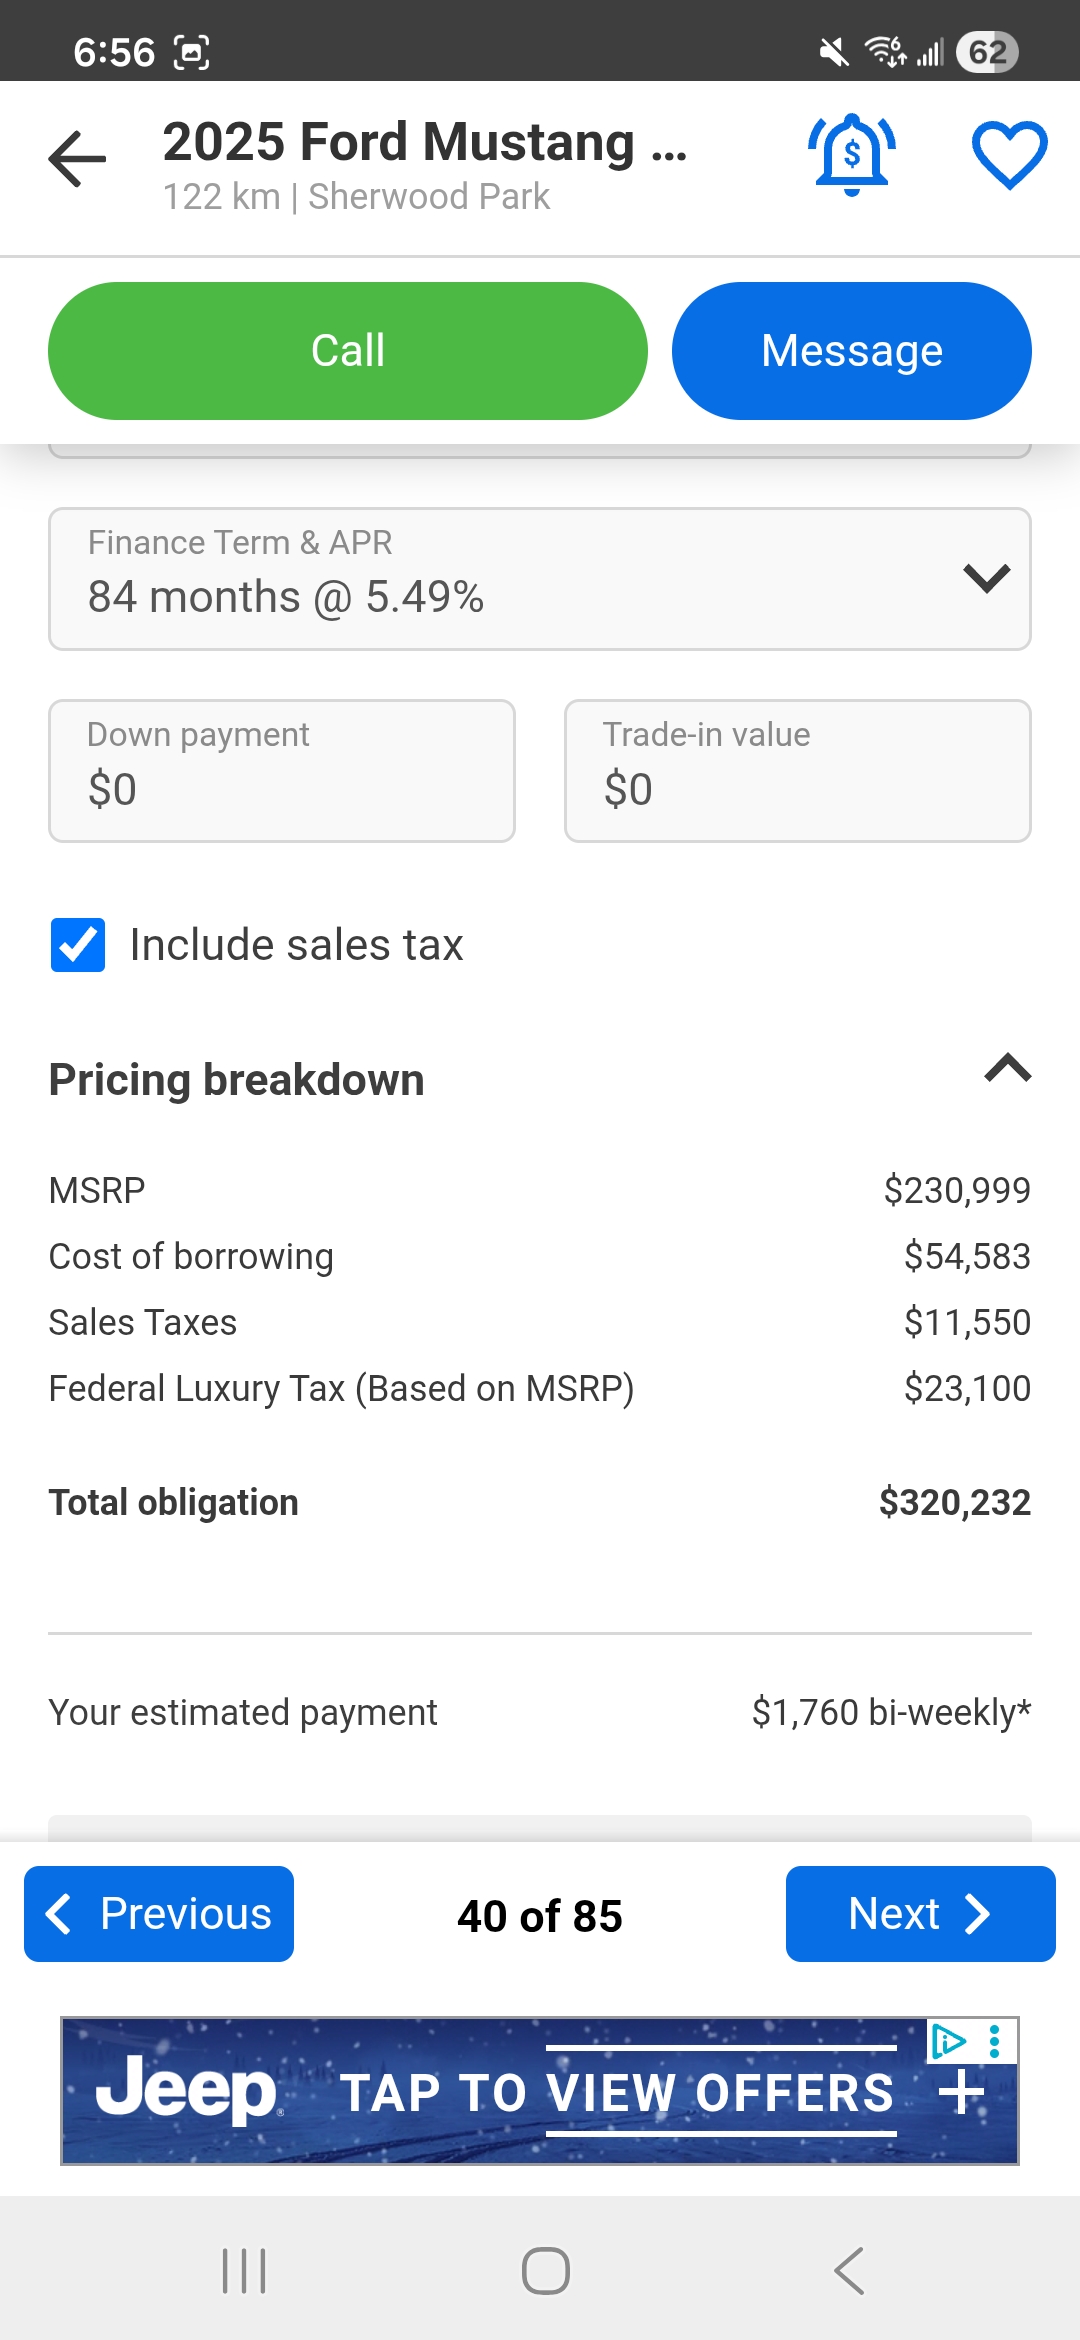Screen dimensions: 1080x2340
Task: Go to the Previous listing
Action: [x=159, y=1914]
